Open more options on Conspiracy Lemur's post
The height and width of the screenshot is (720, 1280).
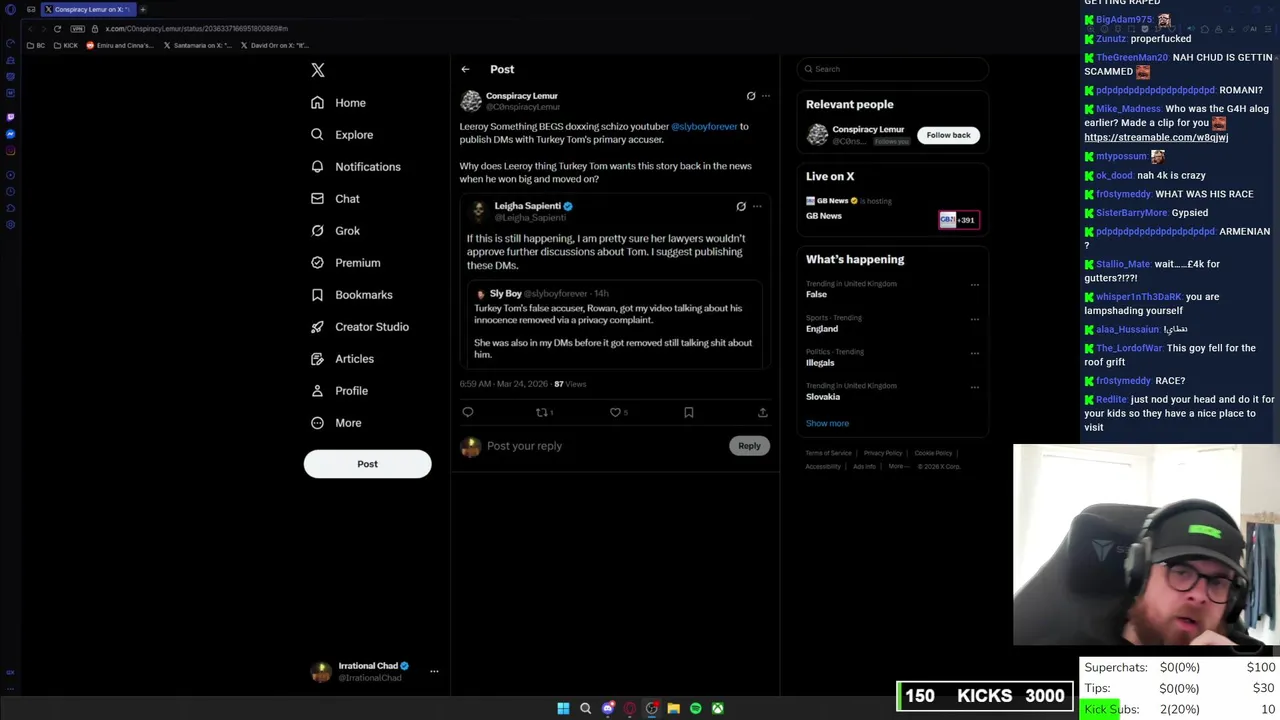point(766,96)
